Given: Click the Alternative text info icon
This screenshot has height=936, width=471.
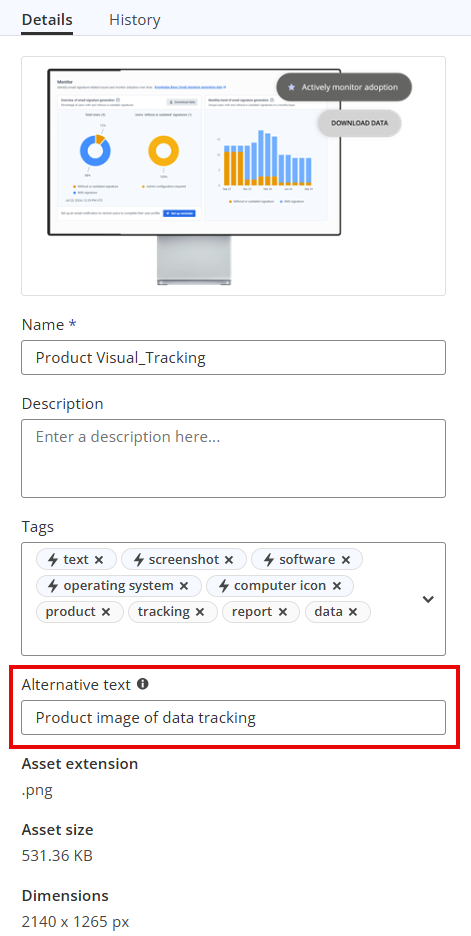Looking at the screenshot, I should 142,684.
